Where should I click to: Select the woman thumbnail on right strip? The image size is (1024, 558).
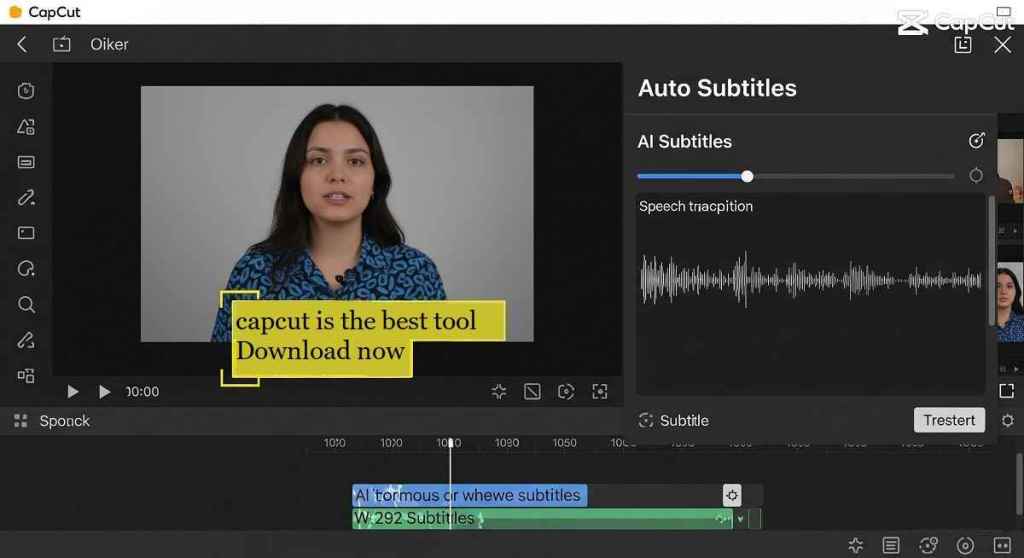click(x=1010, y=301)
